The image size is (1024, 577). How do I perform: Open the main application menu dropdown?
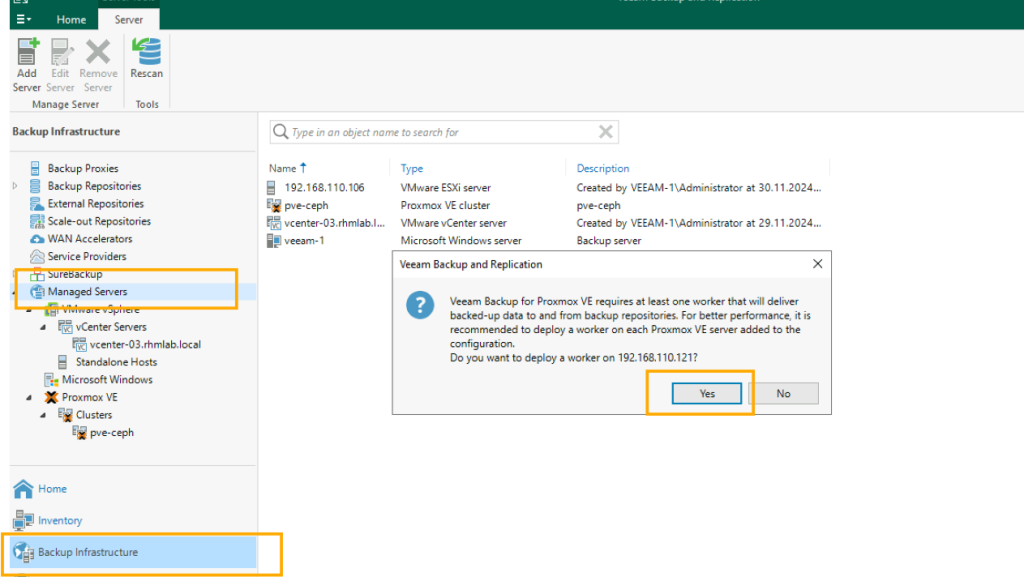(x=23, y=19)
